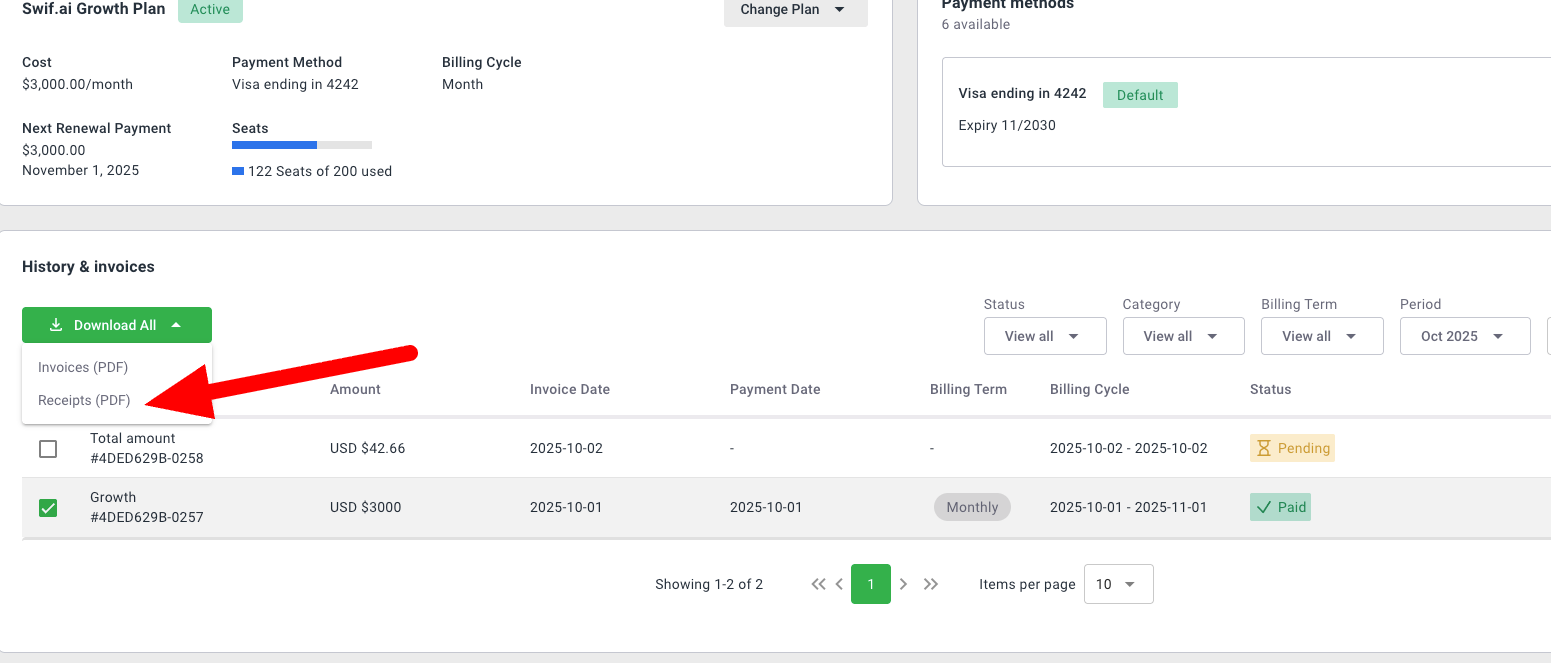Choose Receipts (PDF) from download menu

point(85,400)
